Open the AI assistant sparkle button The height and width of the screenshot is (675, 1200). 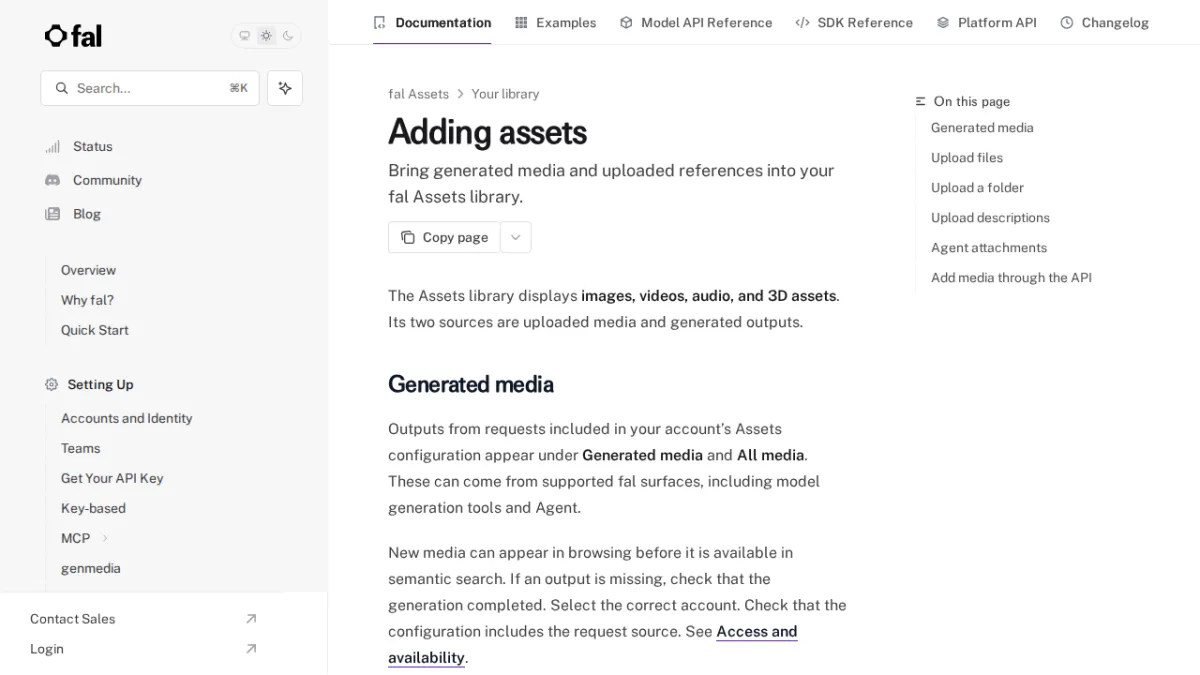point(285,88)
